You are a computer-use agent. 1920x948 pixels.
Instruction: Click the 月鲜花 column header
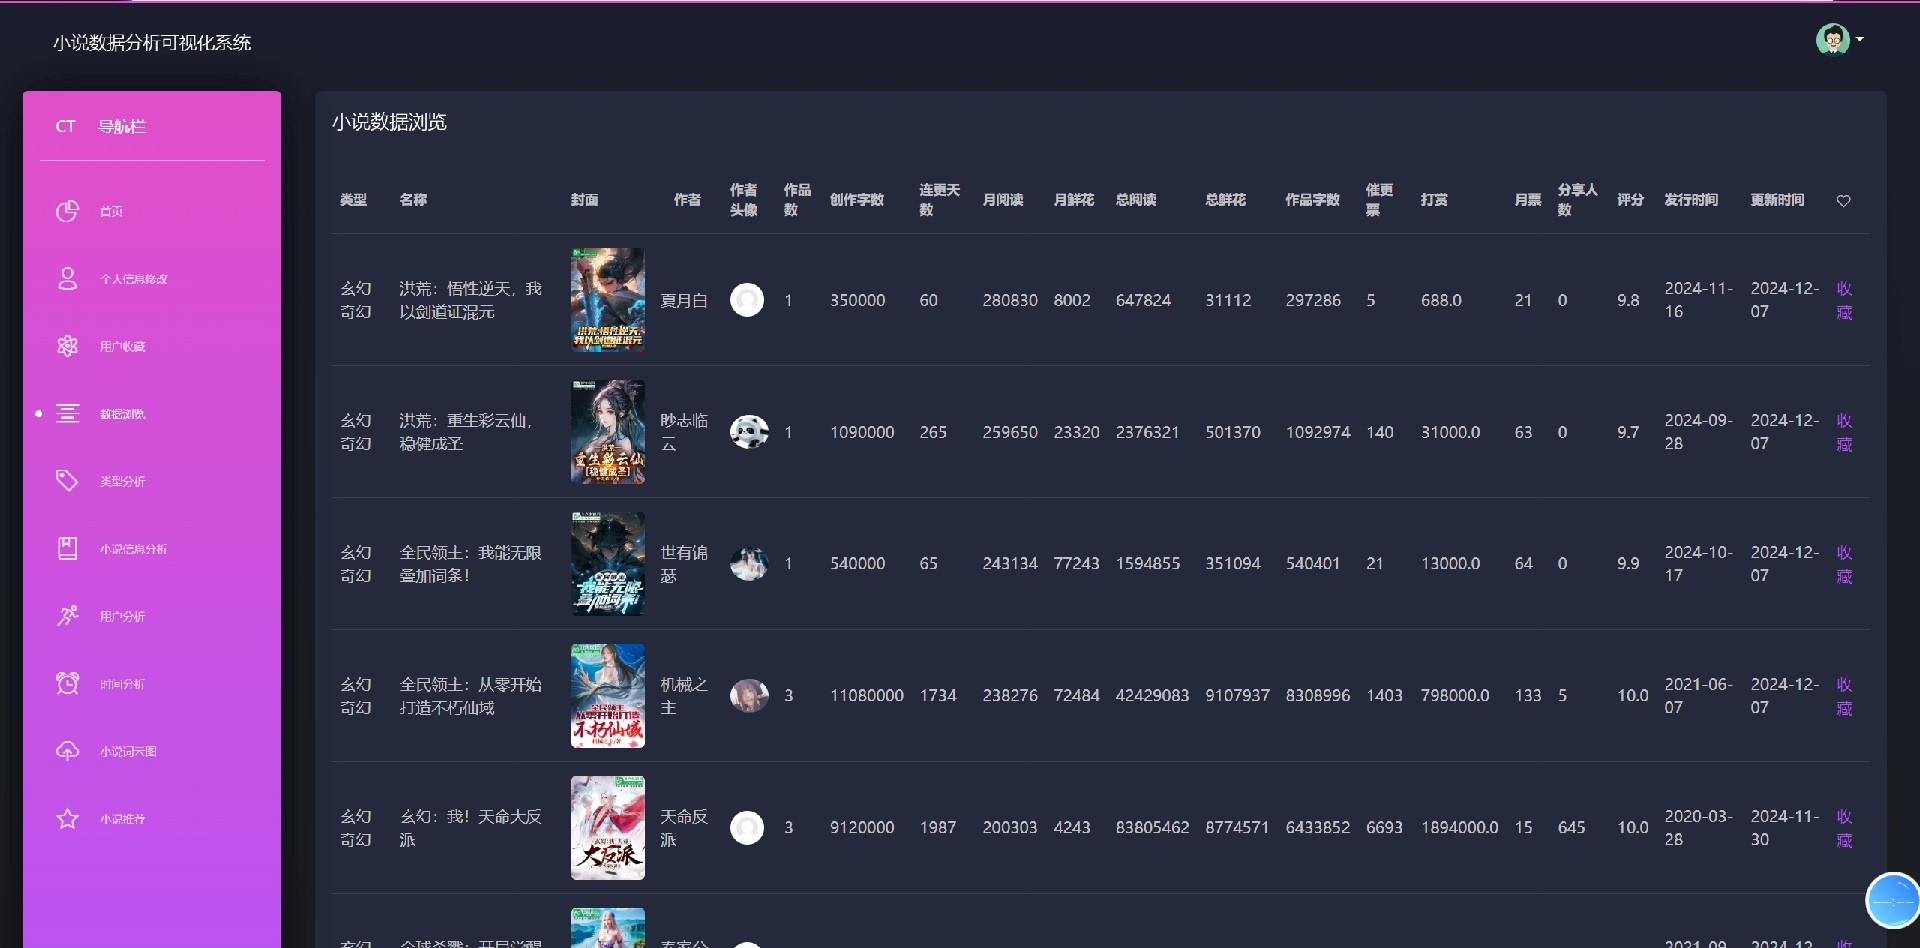(1074, 200)
